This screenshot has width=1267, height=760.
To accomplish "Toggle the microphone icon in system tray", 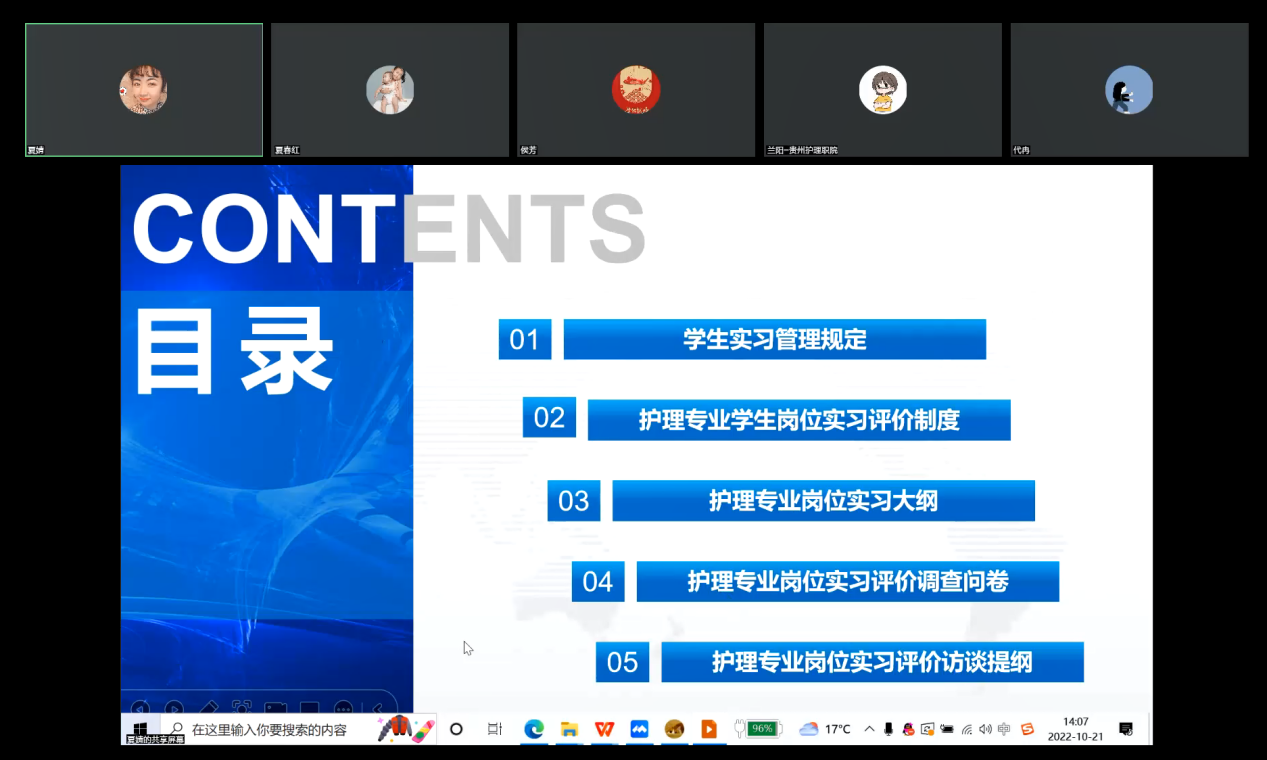I will tap(888, 729).
